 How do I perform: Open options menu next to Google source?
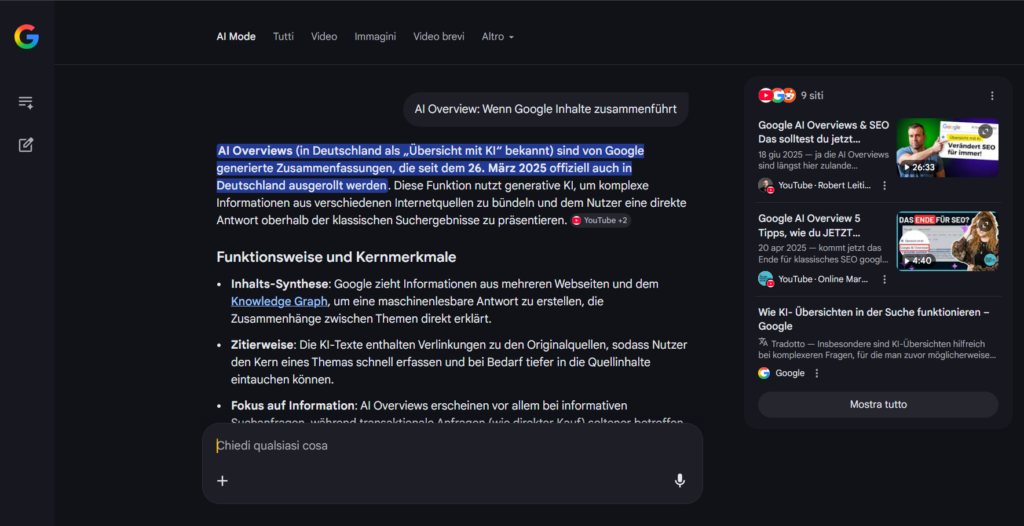[x=816, y=373]
